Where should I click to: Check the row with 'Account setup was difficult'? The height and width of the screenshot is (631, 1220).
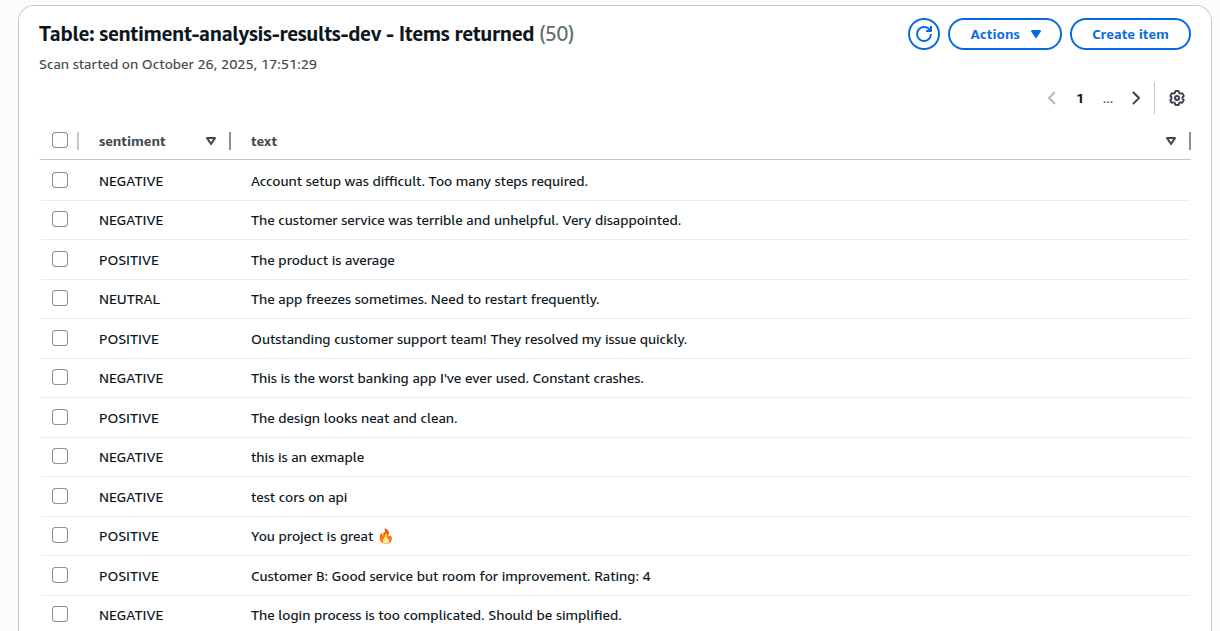[x=60, y=180]
